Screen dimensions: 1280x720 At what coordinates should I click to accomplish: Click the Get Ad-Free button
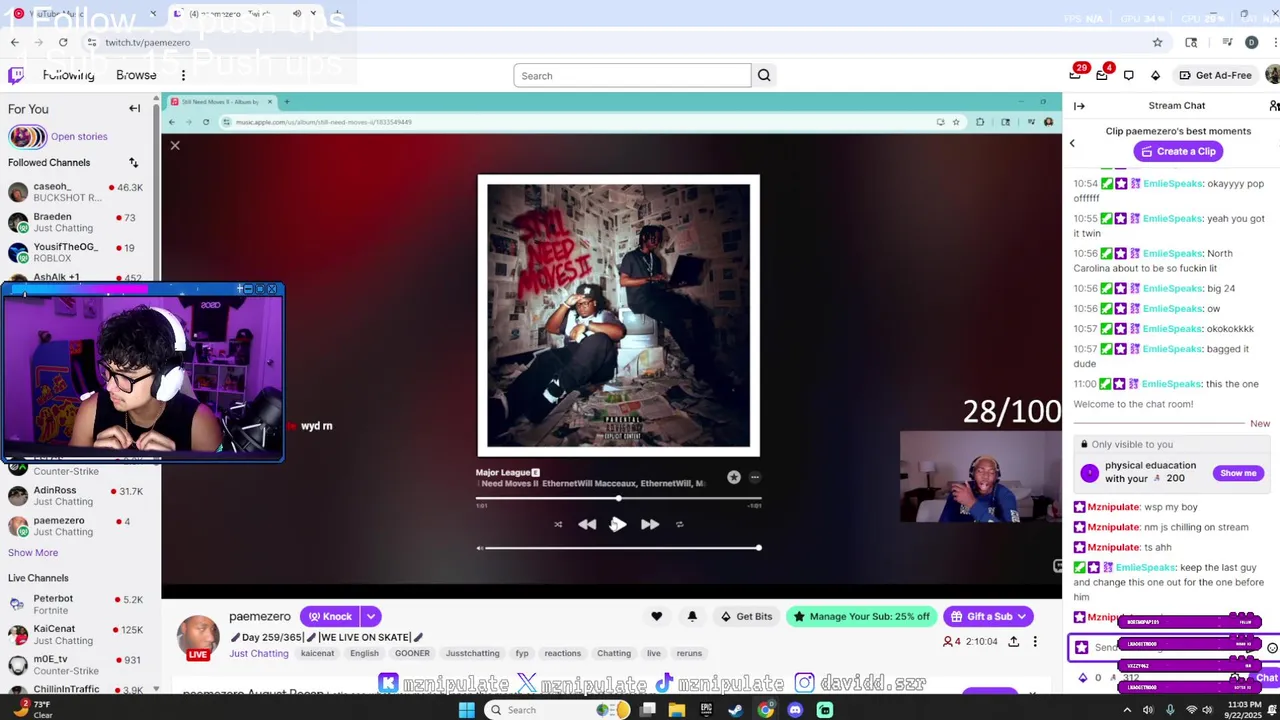[x=1215, y=75]
